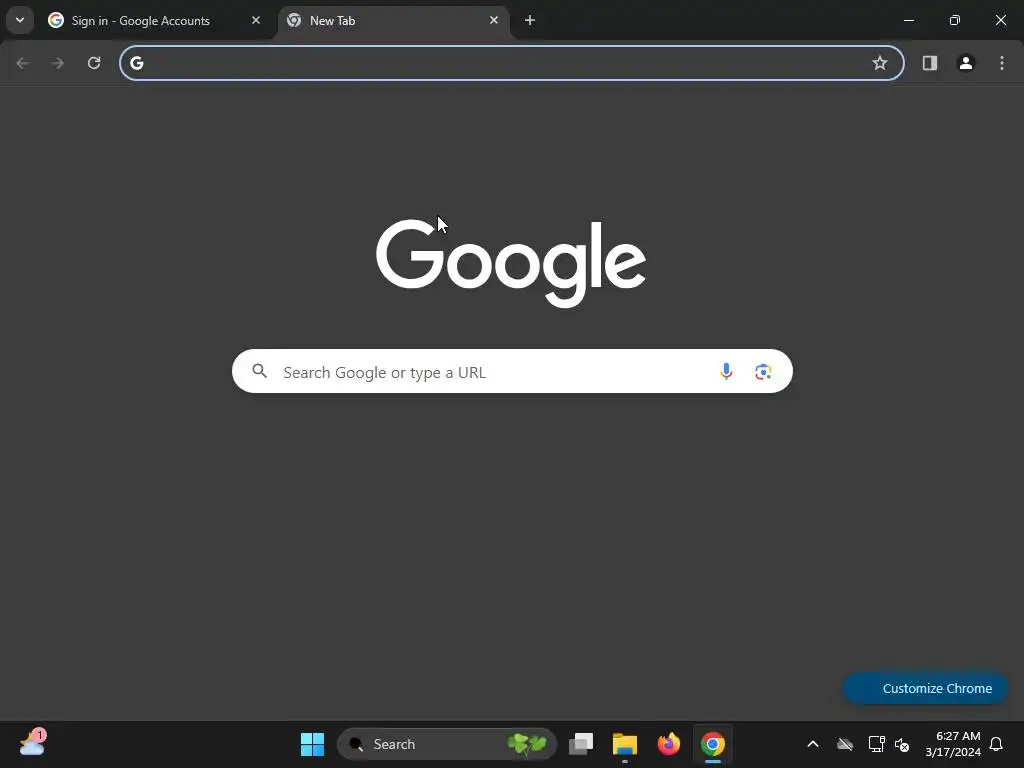This screenshot has width=1024, height=768.
Task: Click the Search Google or type a URL box
Action: (x=512, y=372)
